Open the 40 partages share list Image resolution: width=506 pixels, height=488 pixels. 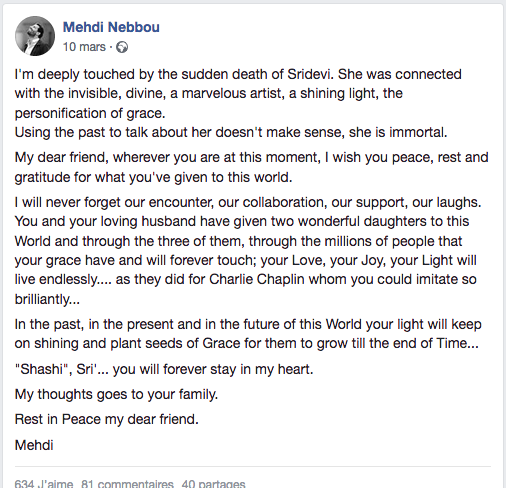coord(213,483)
